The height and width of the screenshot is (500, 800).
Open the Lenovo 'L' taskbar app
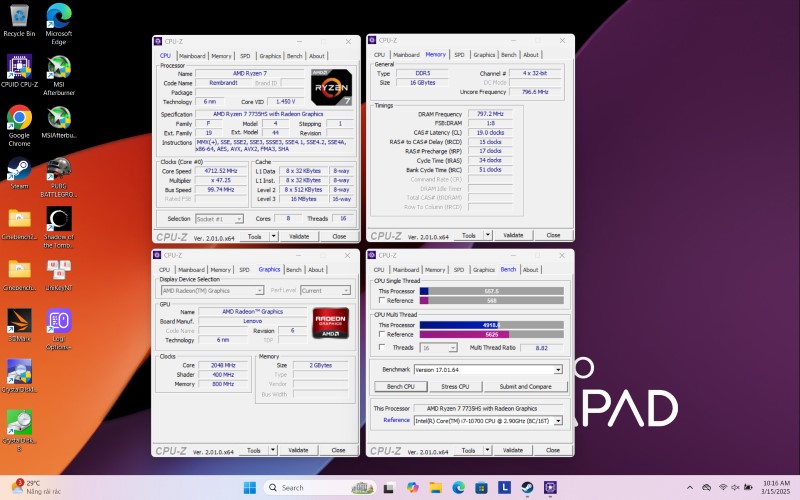point(504,488)
